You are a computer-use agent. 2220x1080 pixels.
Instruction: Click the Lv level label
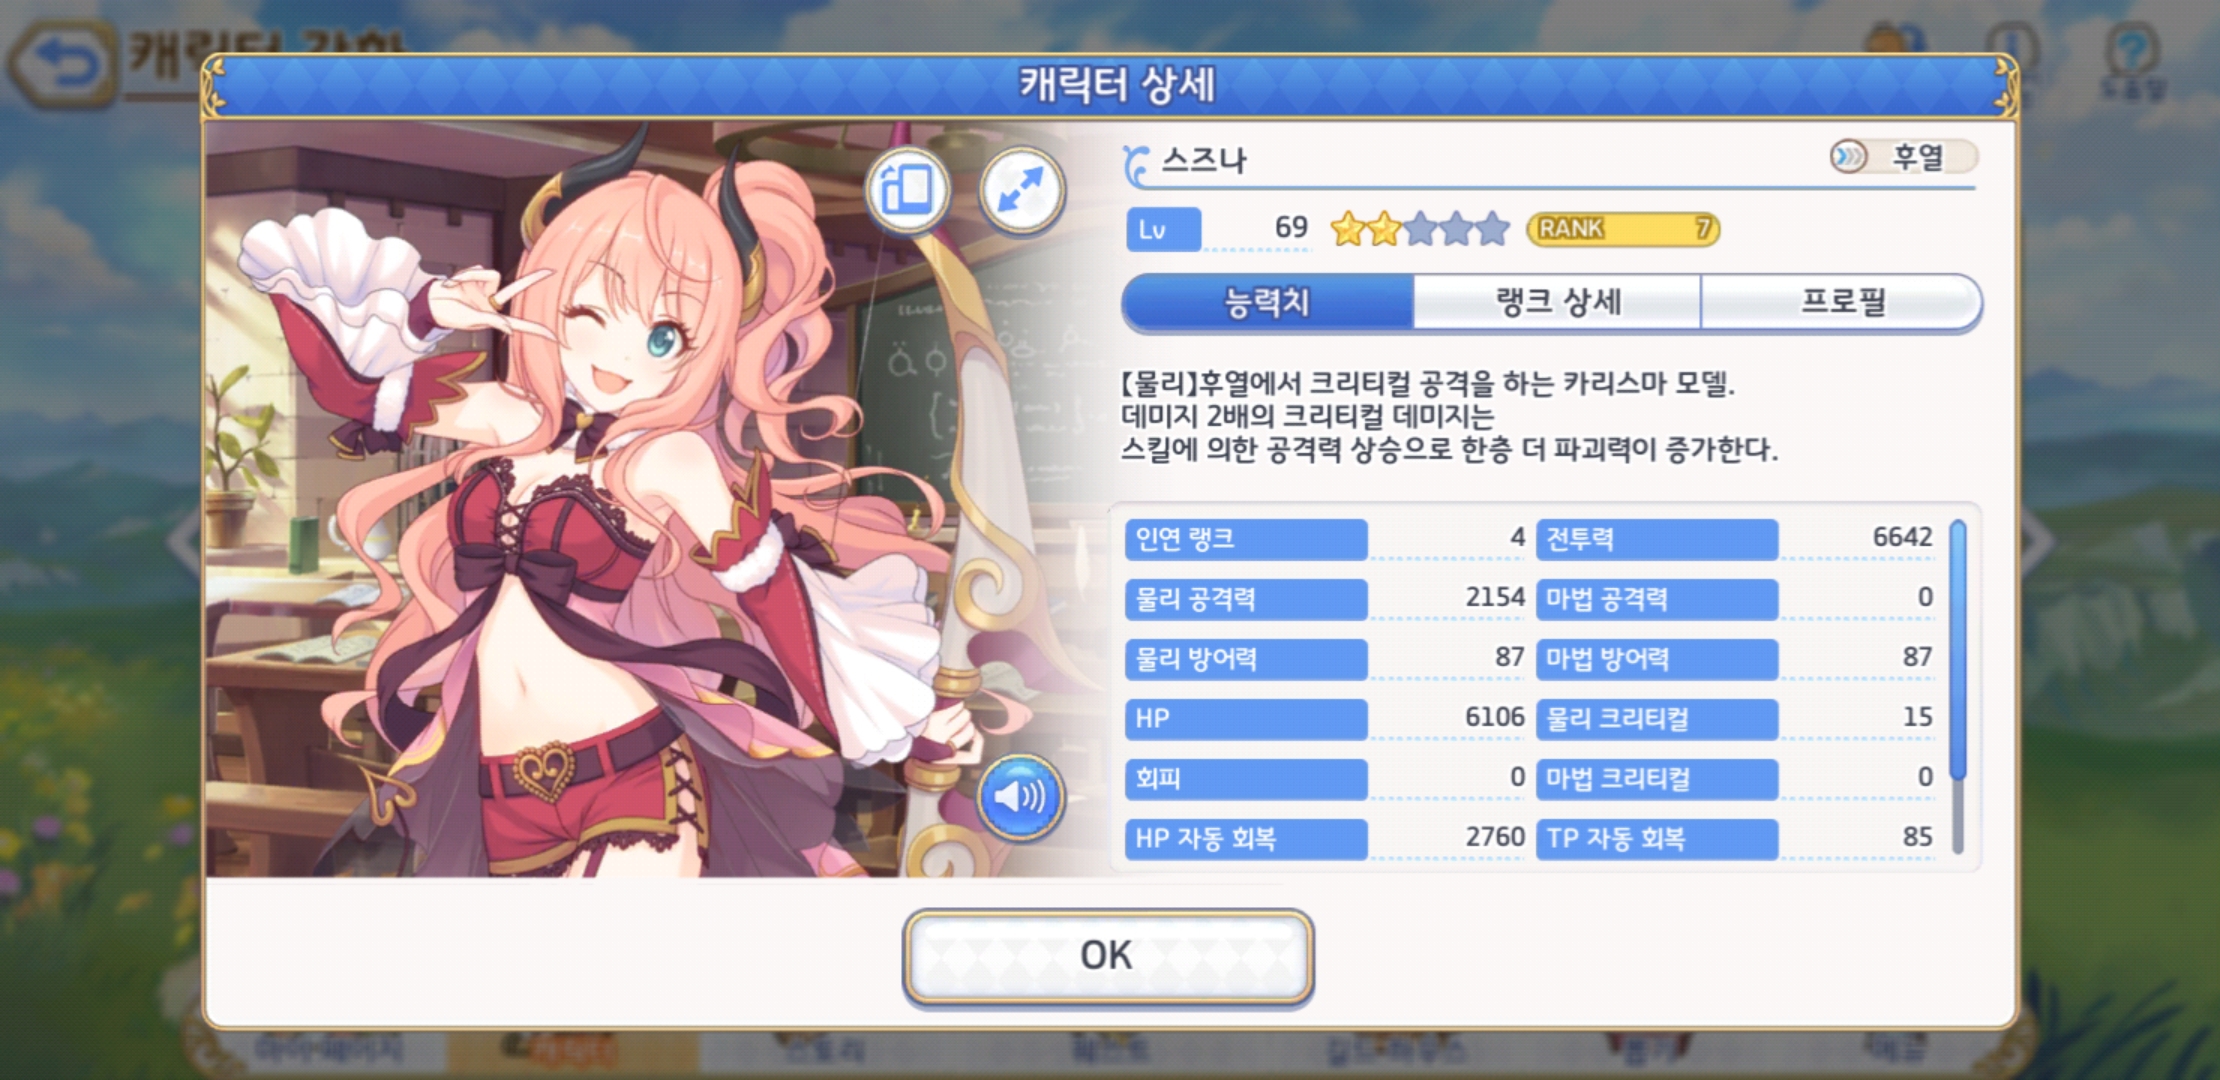[x=1163, y=229]
